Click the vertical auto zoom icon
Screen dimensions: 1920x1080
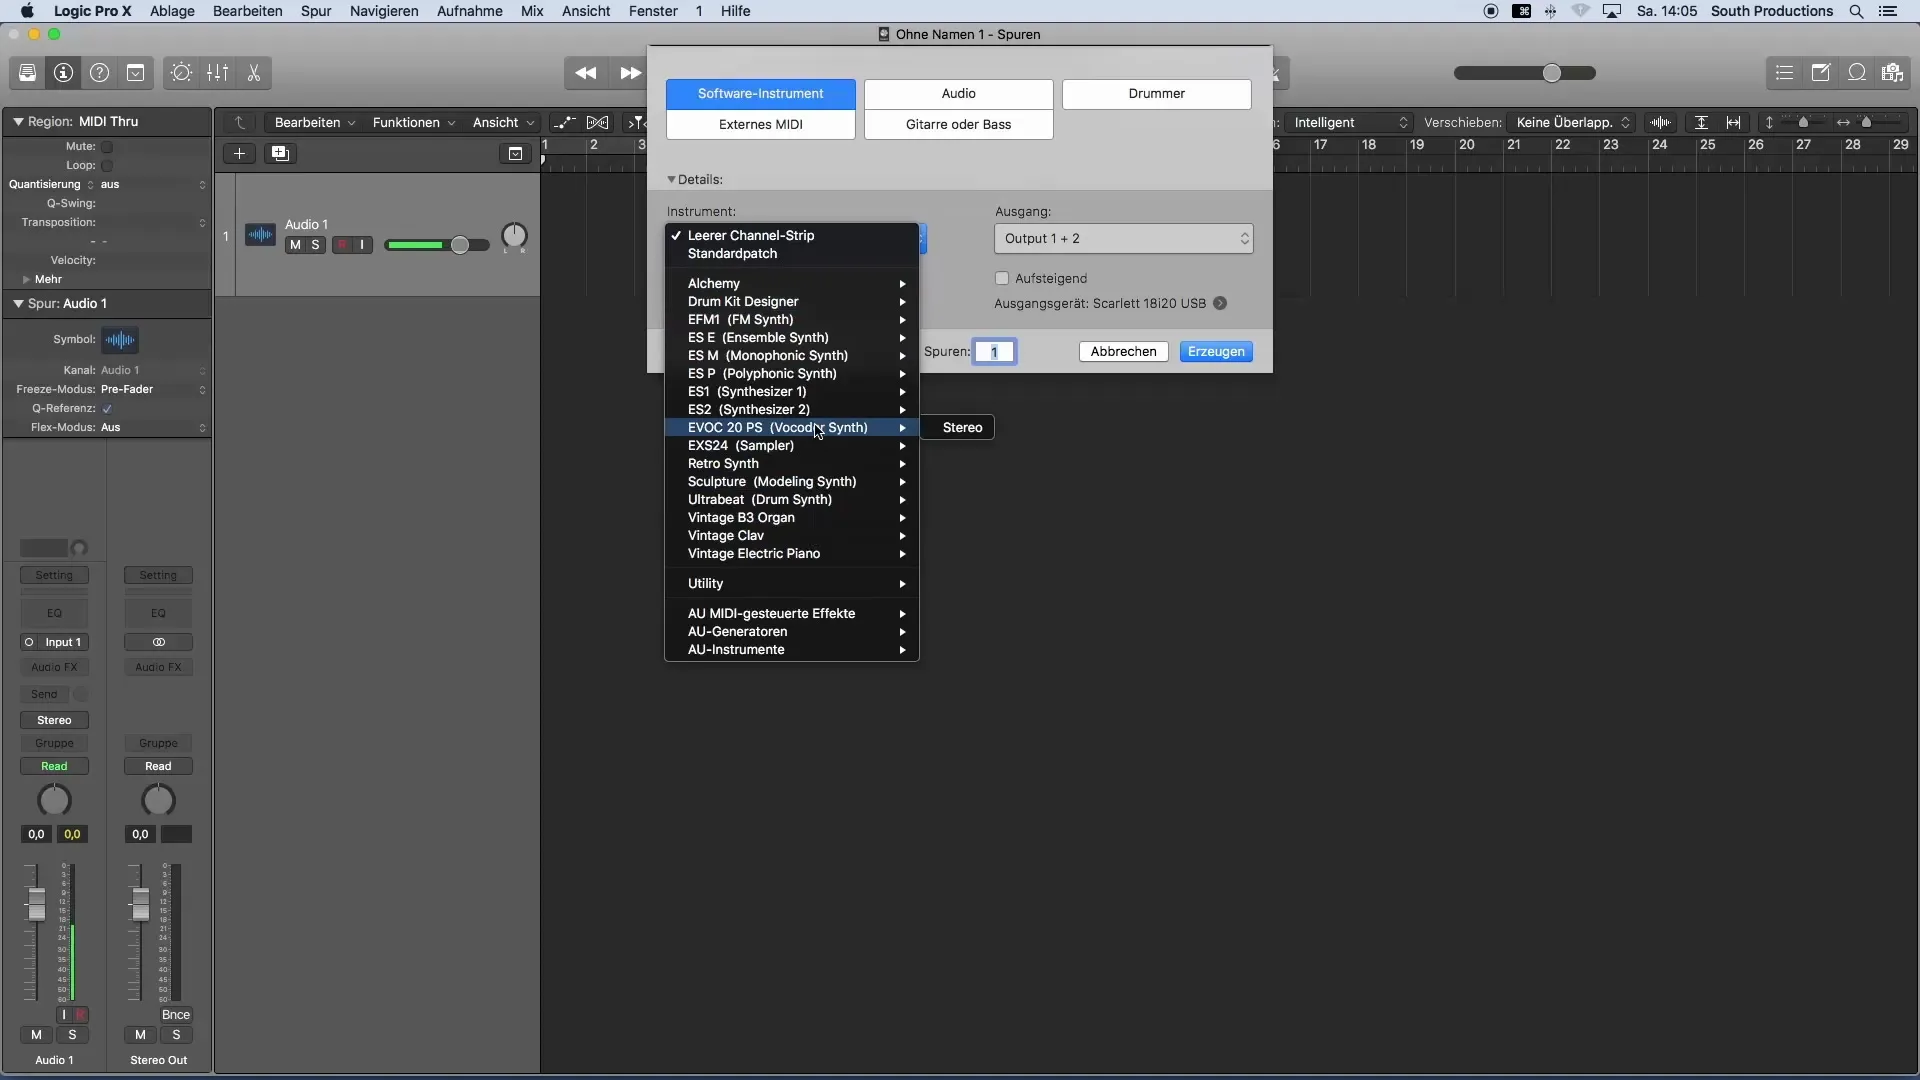point(1701,122)
